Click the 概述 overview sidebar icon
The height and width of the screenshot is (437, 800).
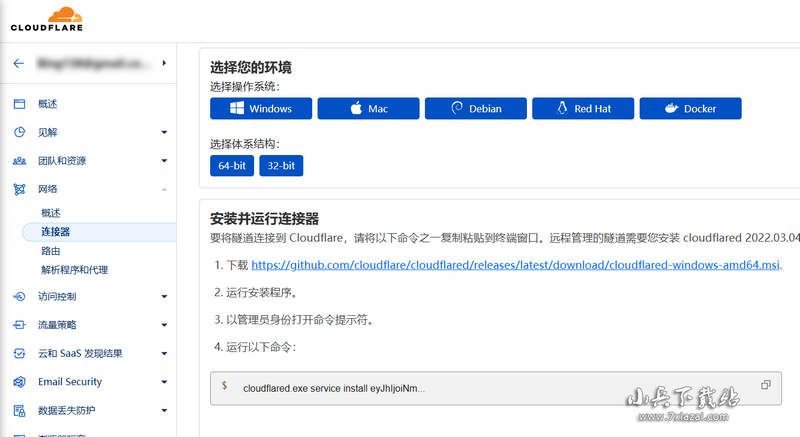click(x=19, y=104)
